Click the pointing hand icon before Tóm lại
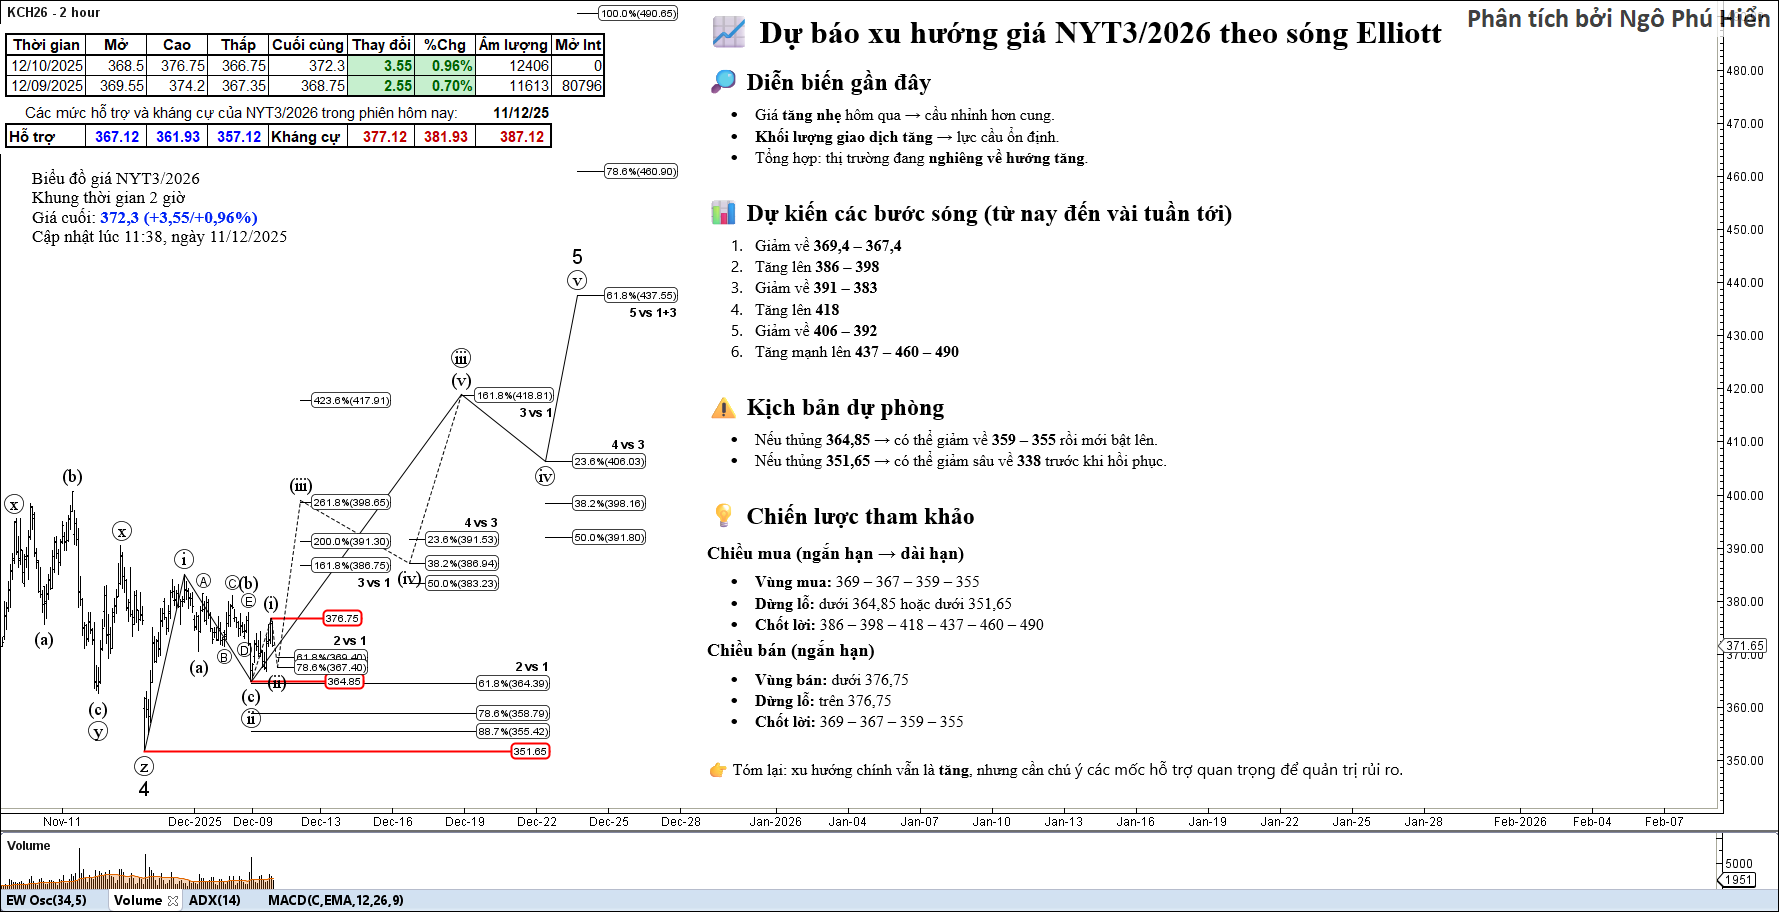1779x912 pixels. click(717, 770)
